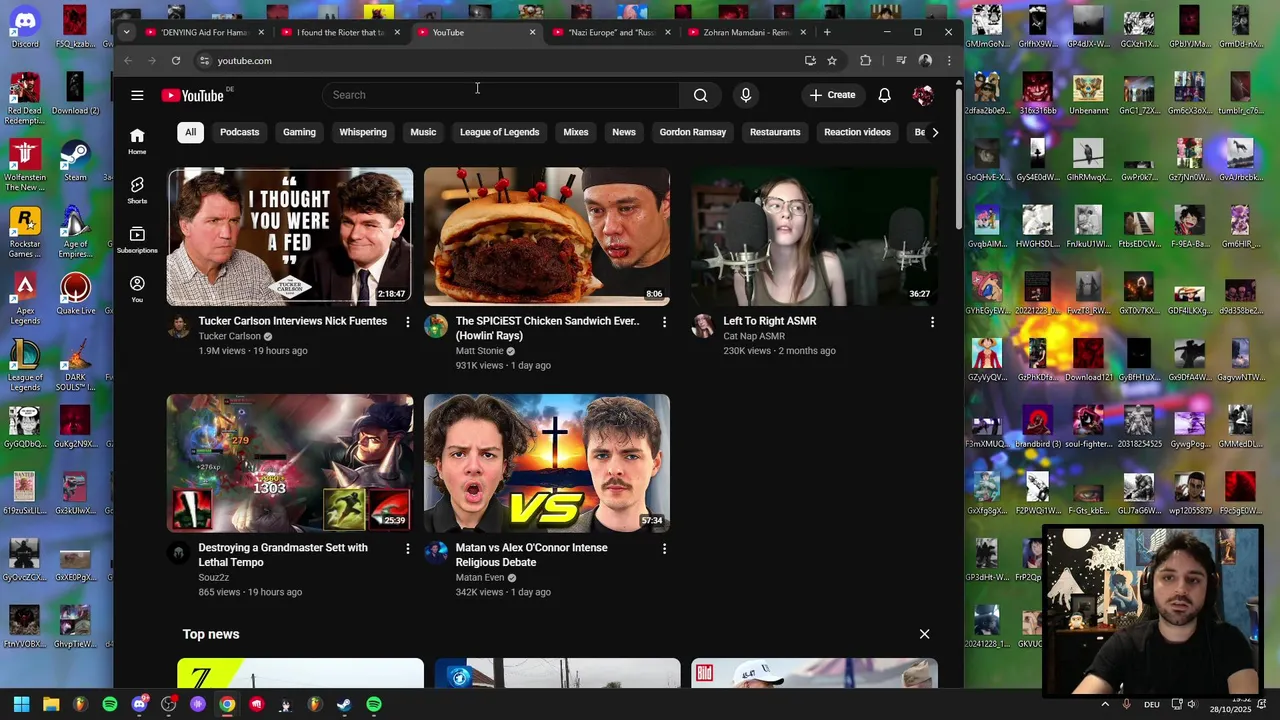Open the Chrome extensions puzzle icon
The height and width of the screenshot is (720, 1280).
tap(865, 61)
